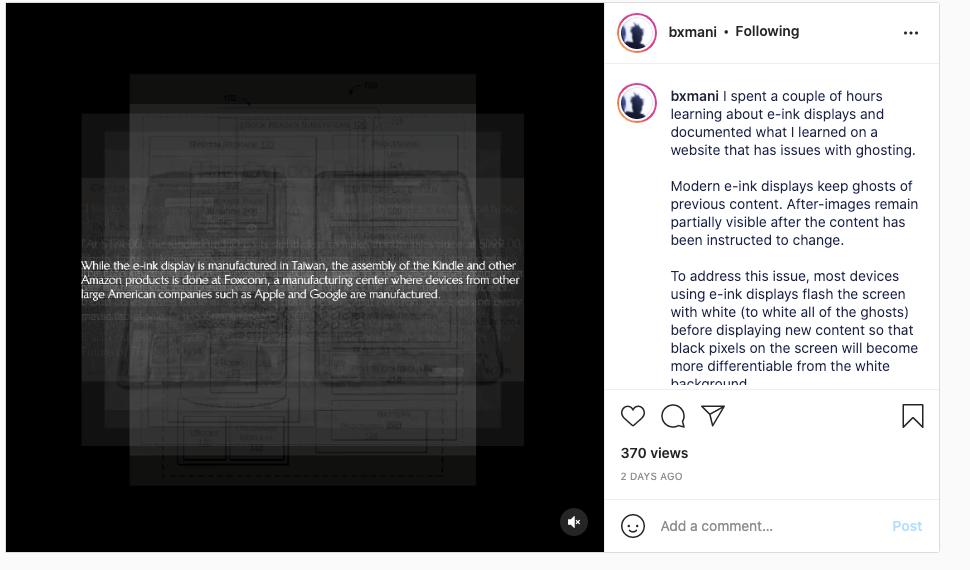Click the caption text about e-ink displays

[793, 123]
